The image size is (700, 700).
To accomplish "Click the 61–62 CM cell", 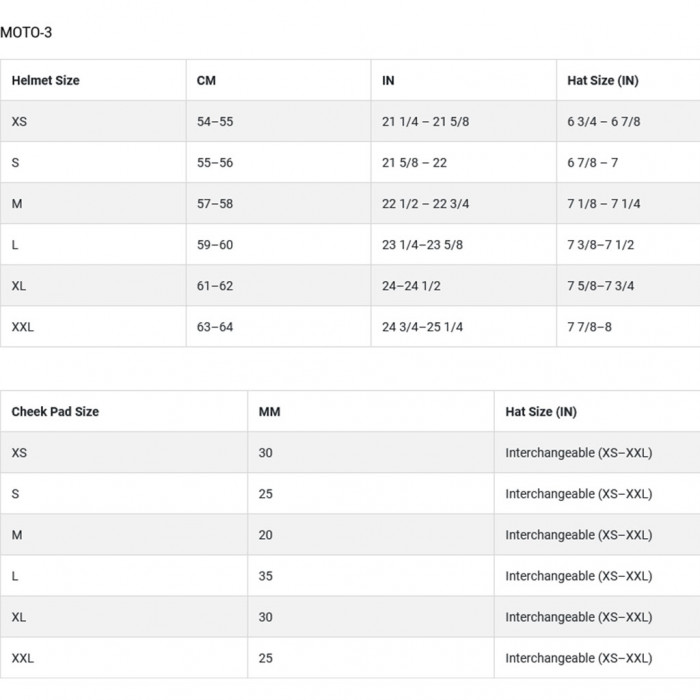I will pos(215,286).
